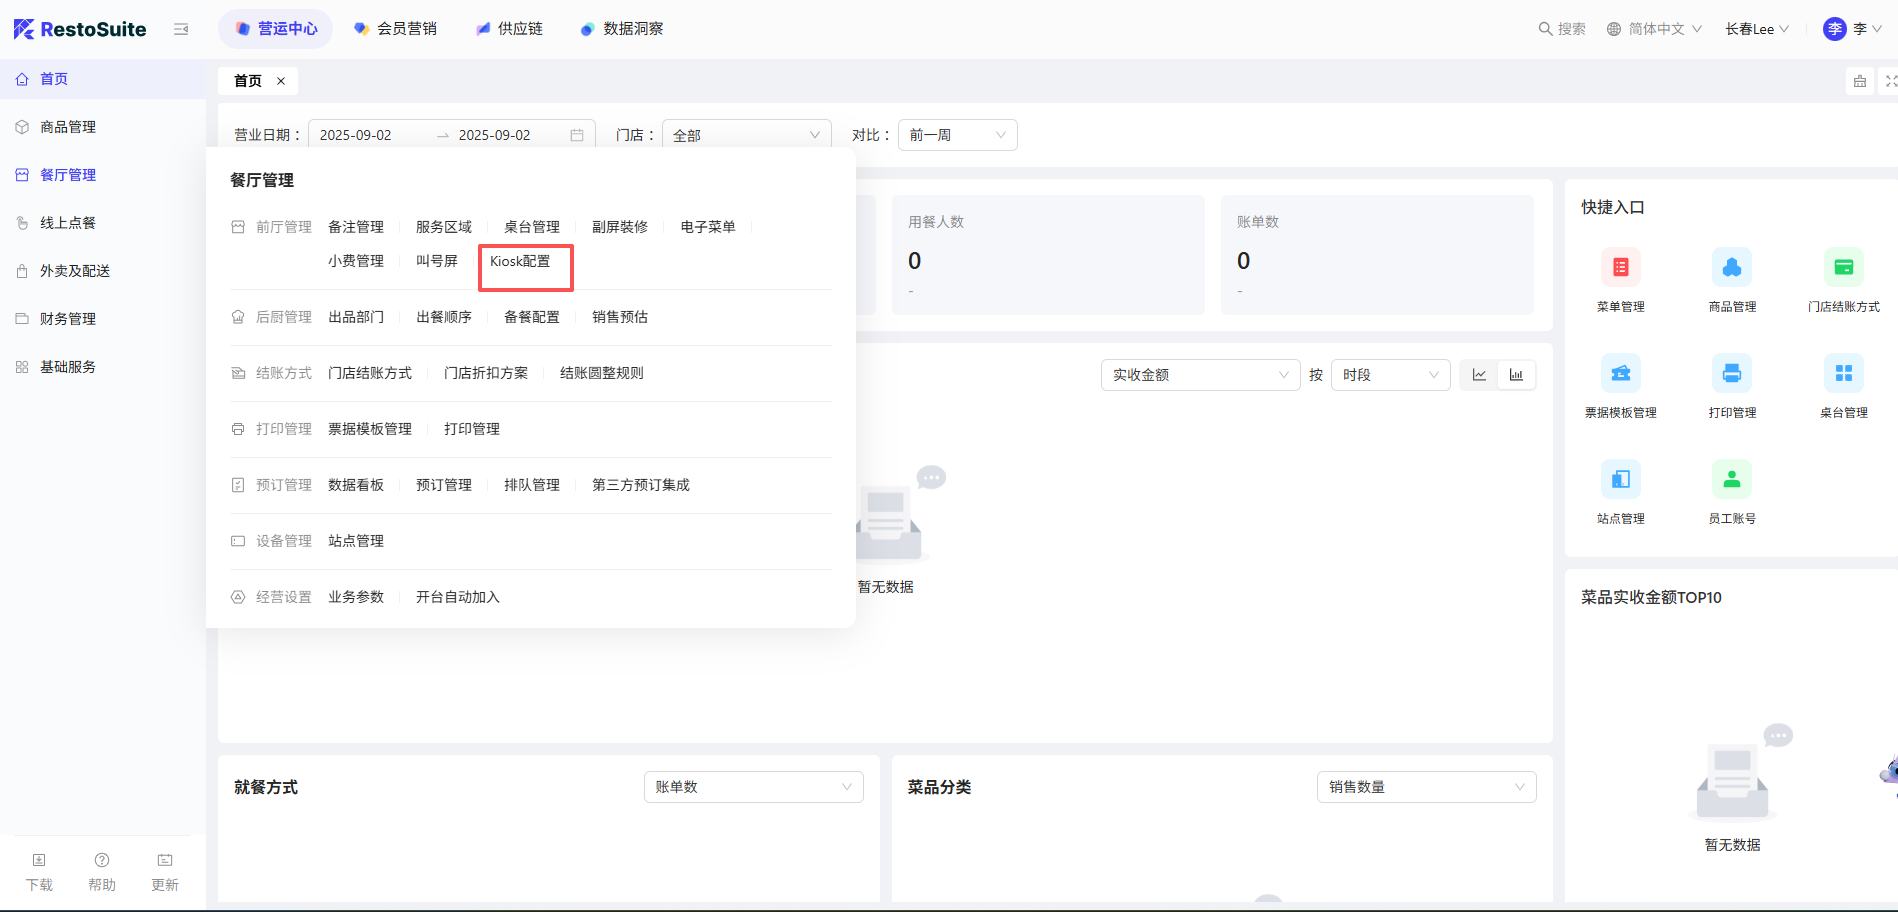Select 线上点餐 in the sidebar
The width and height of the screenshot is (1898, 912).
[x=68, y=223]
